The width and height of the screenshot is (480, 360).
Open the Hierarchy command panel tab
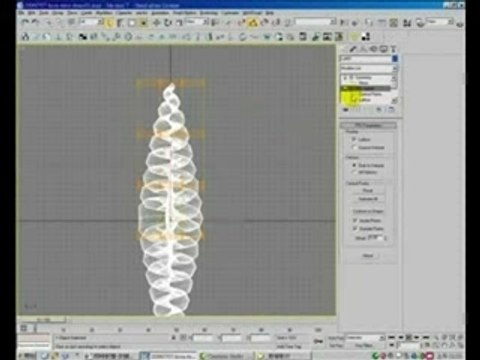click(x=363, y=49)
